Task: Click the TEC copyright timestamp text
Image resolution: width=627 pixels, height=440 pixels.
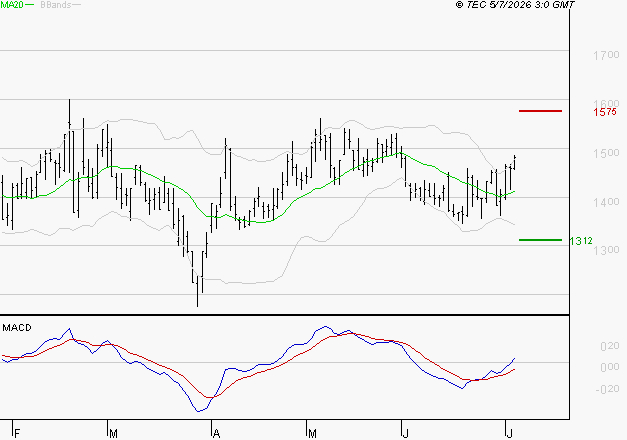Action: click(x=515, y=5)
